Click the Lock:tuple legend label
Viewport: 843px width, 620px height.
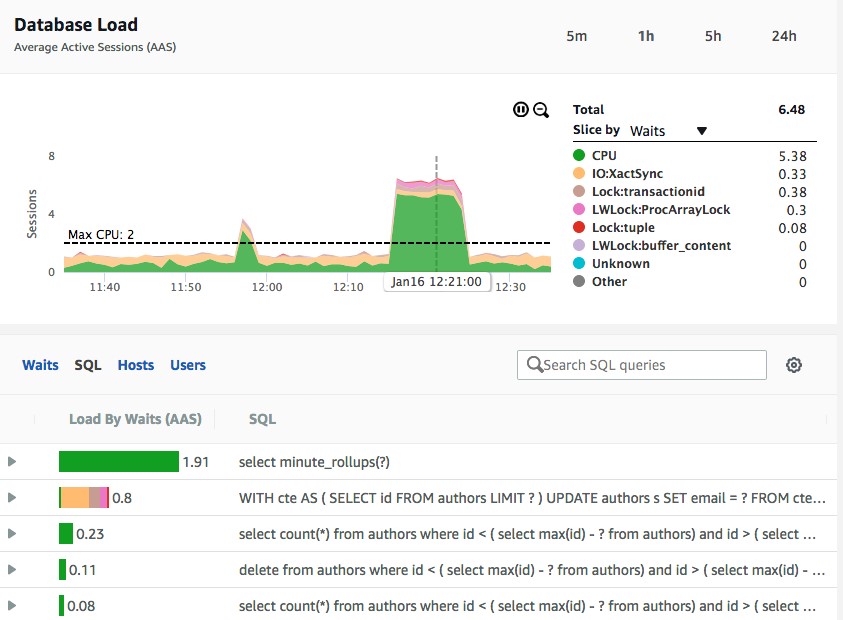click(623, 227)
